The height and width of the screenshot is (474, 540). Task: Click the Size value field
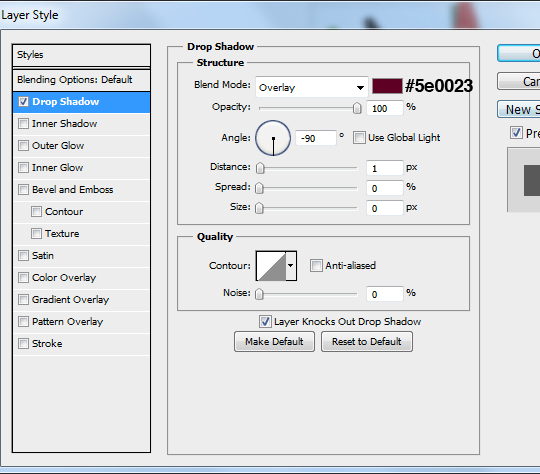(385, 208)
